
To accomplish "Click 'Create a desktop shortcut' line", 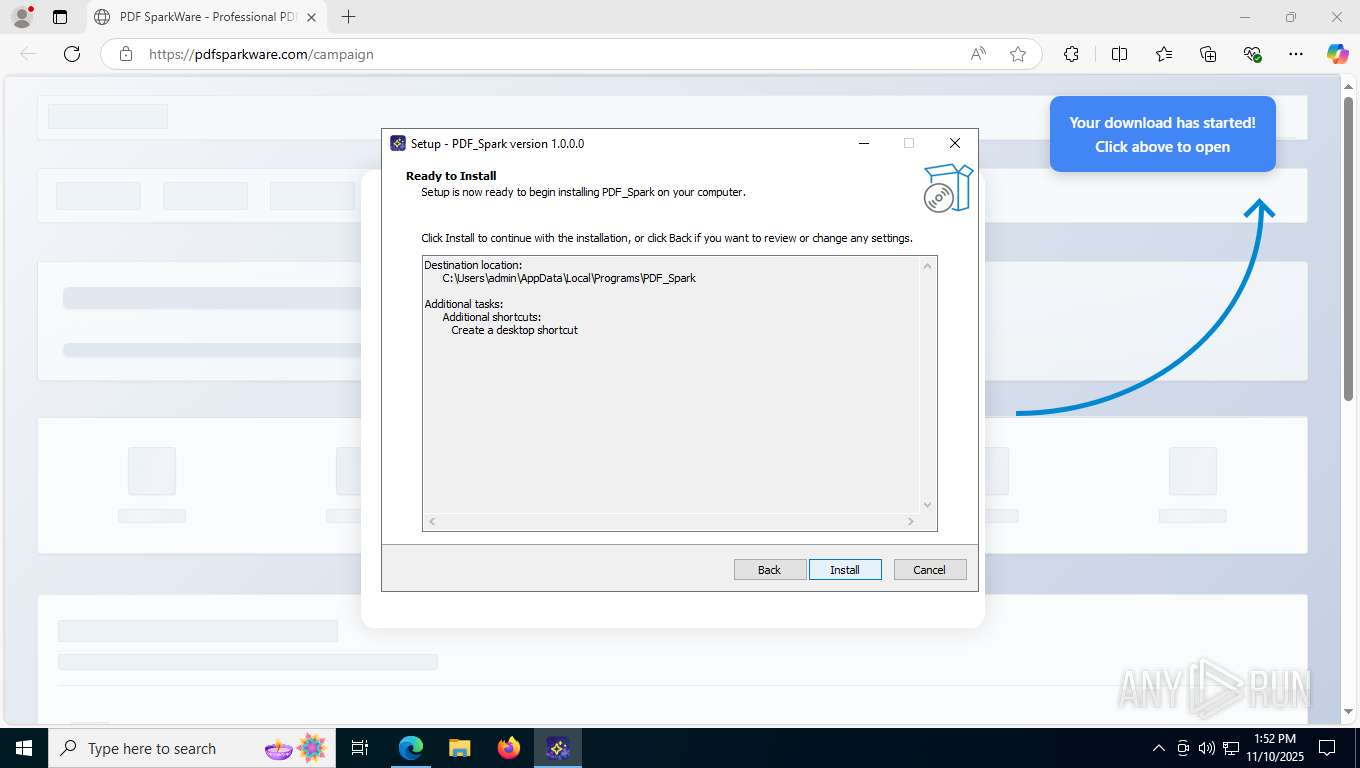I will click(514, 330).
